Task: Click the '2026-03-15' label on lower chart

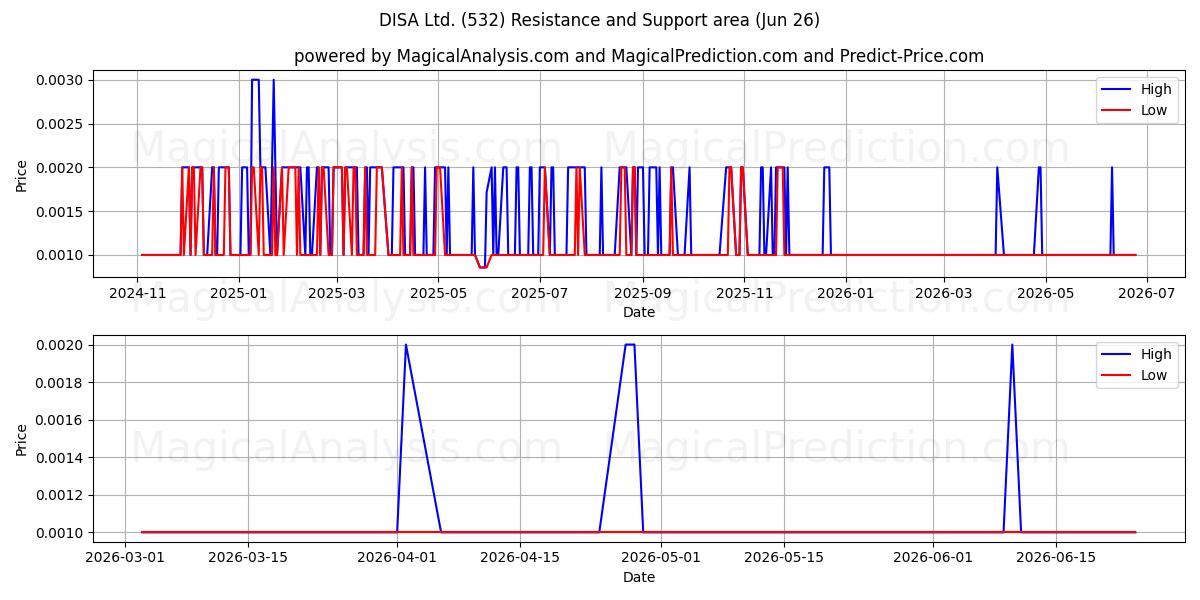Action: click(249, 558)
